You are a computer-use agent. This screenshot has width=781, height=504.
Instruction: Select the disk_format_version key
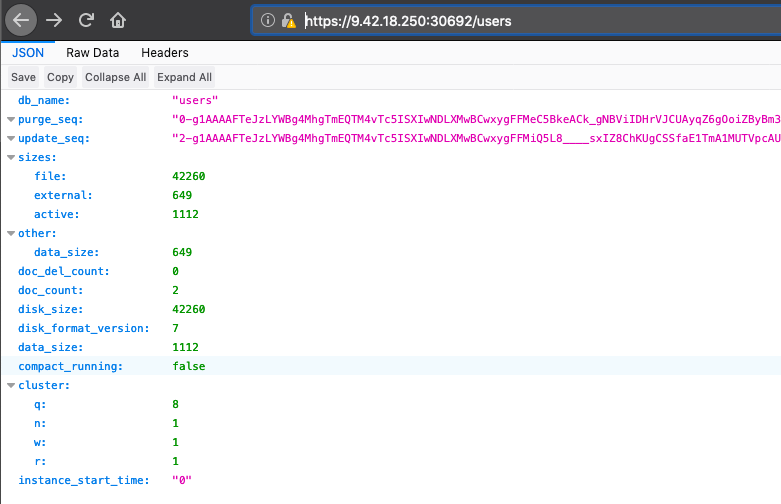click(x=84, y=328)
